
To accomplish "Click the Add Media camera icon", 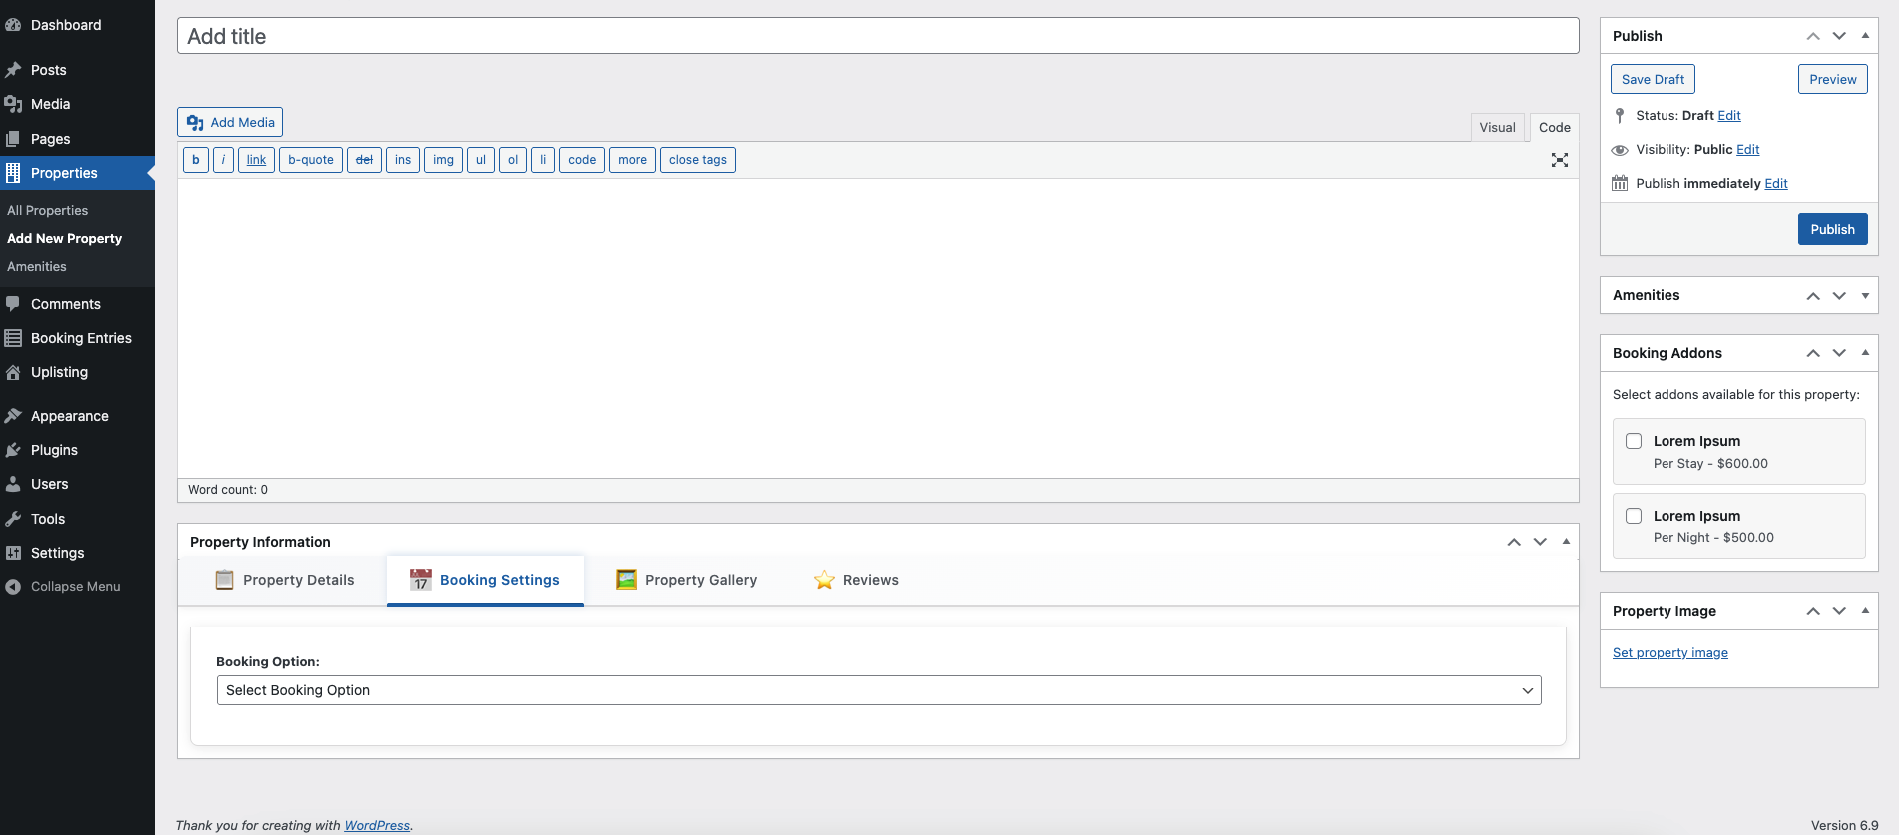I will 195,122.
